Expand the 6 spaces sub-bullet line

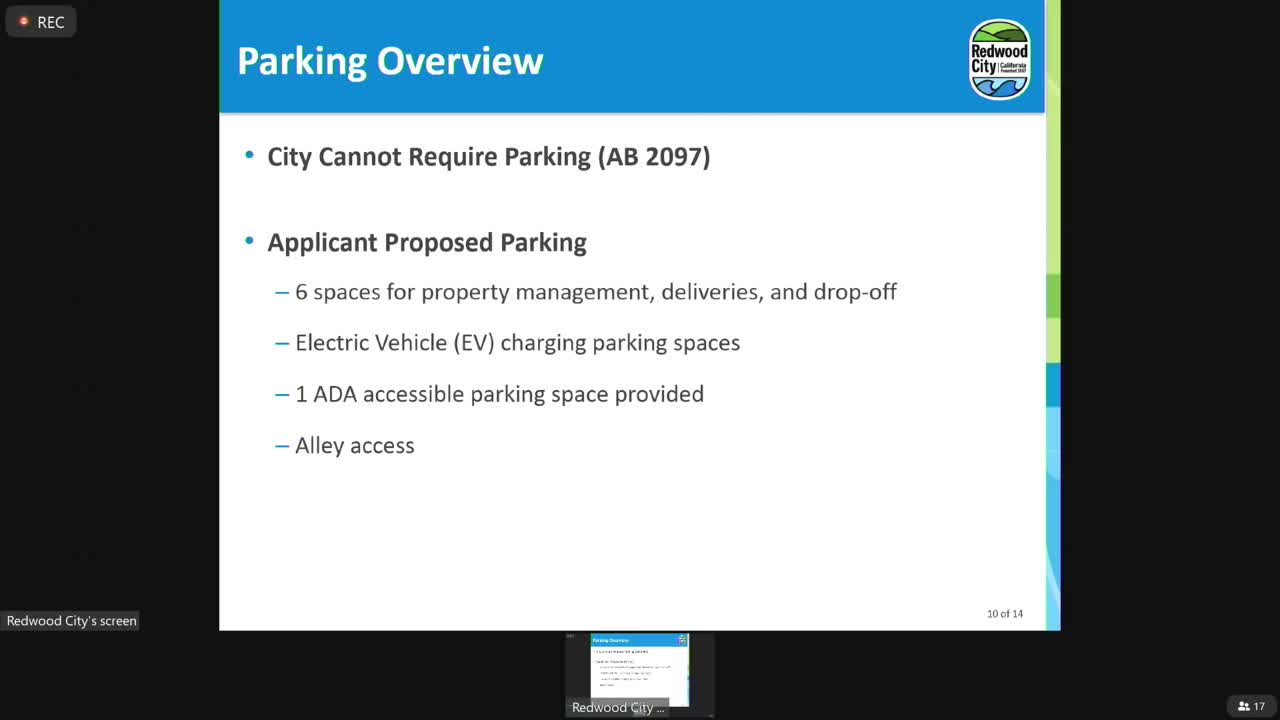(x=281, y=292)
